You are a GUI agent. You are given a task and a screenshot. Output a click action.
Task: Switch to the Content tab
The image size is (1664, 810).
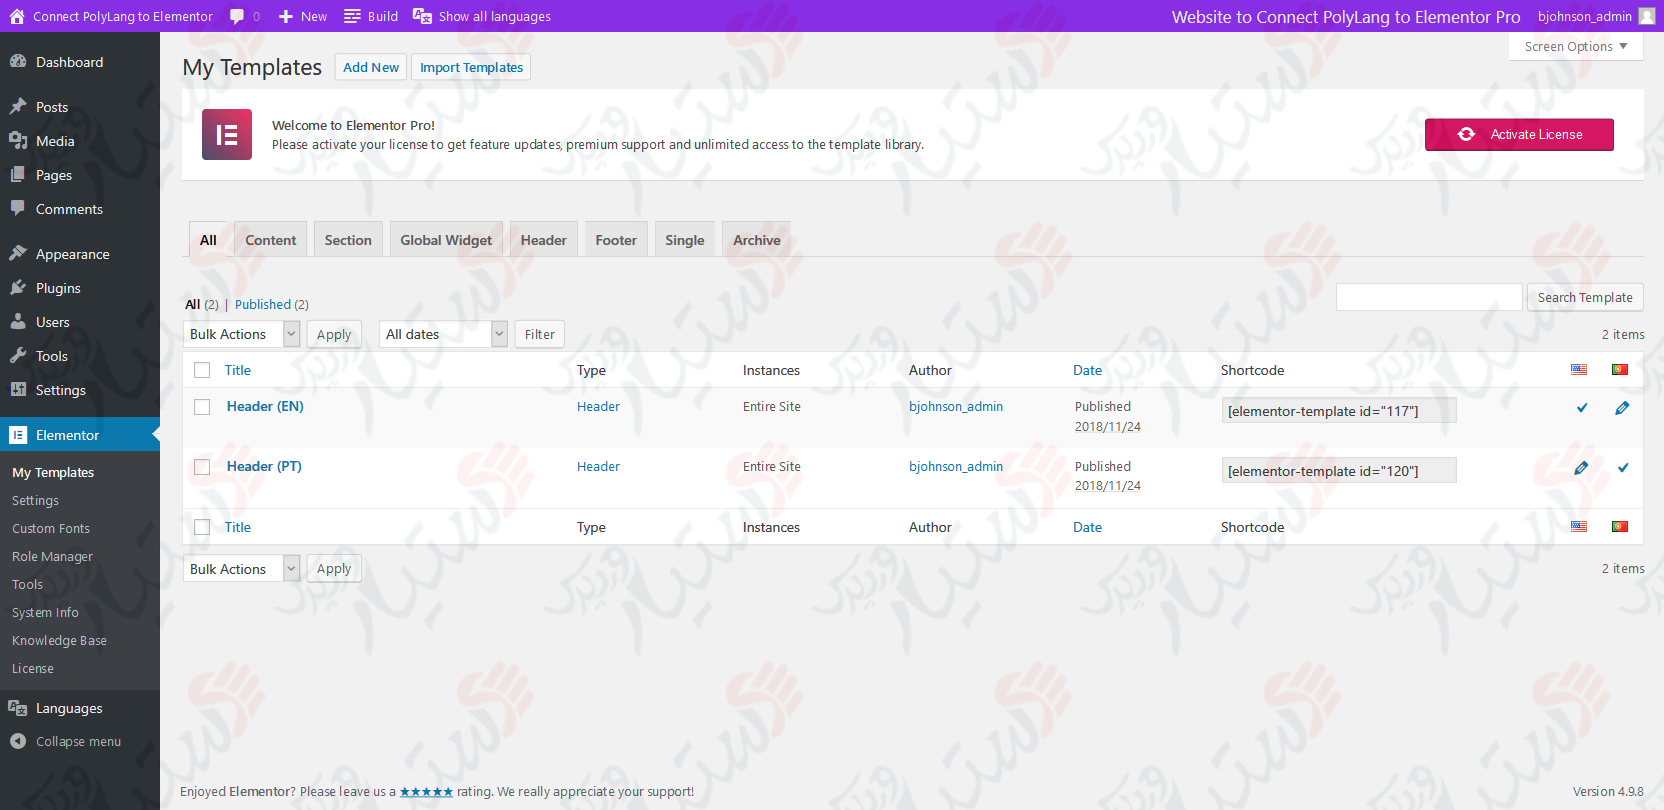[271, 240]
